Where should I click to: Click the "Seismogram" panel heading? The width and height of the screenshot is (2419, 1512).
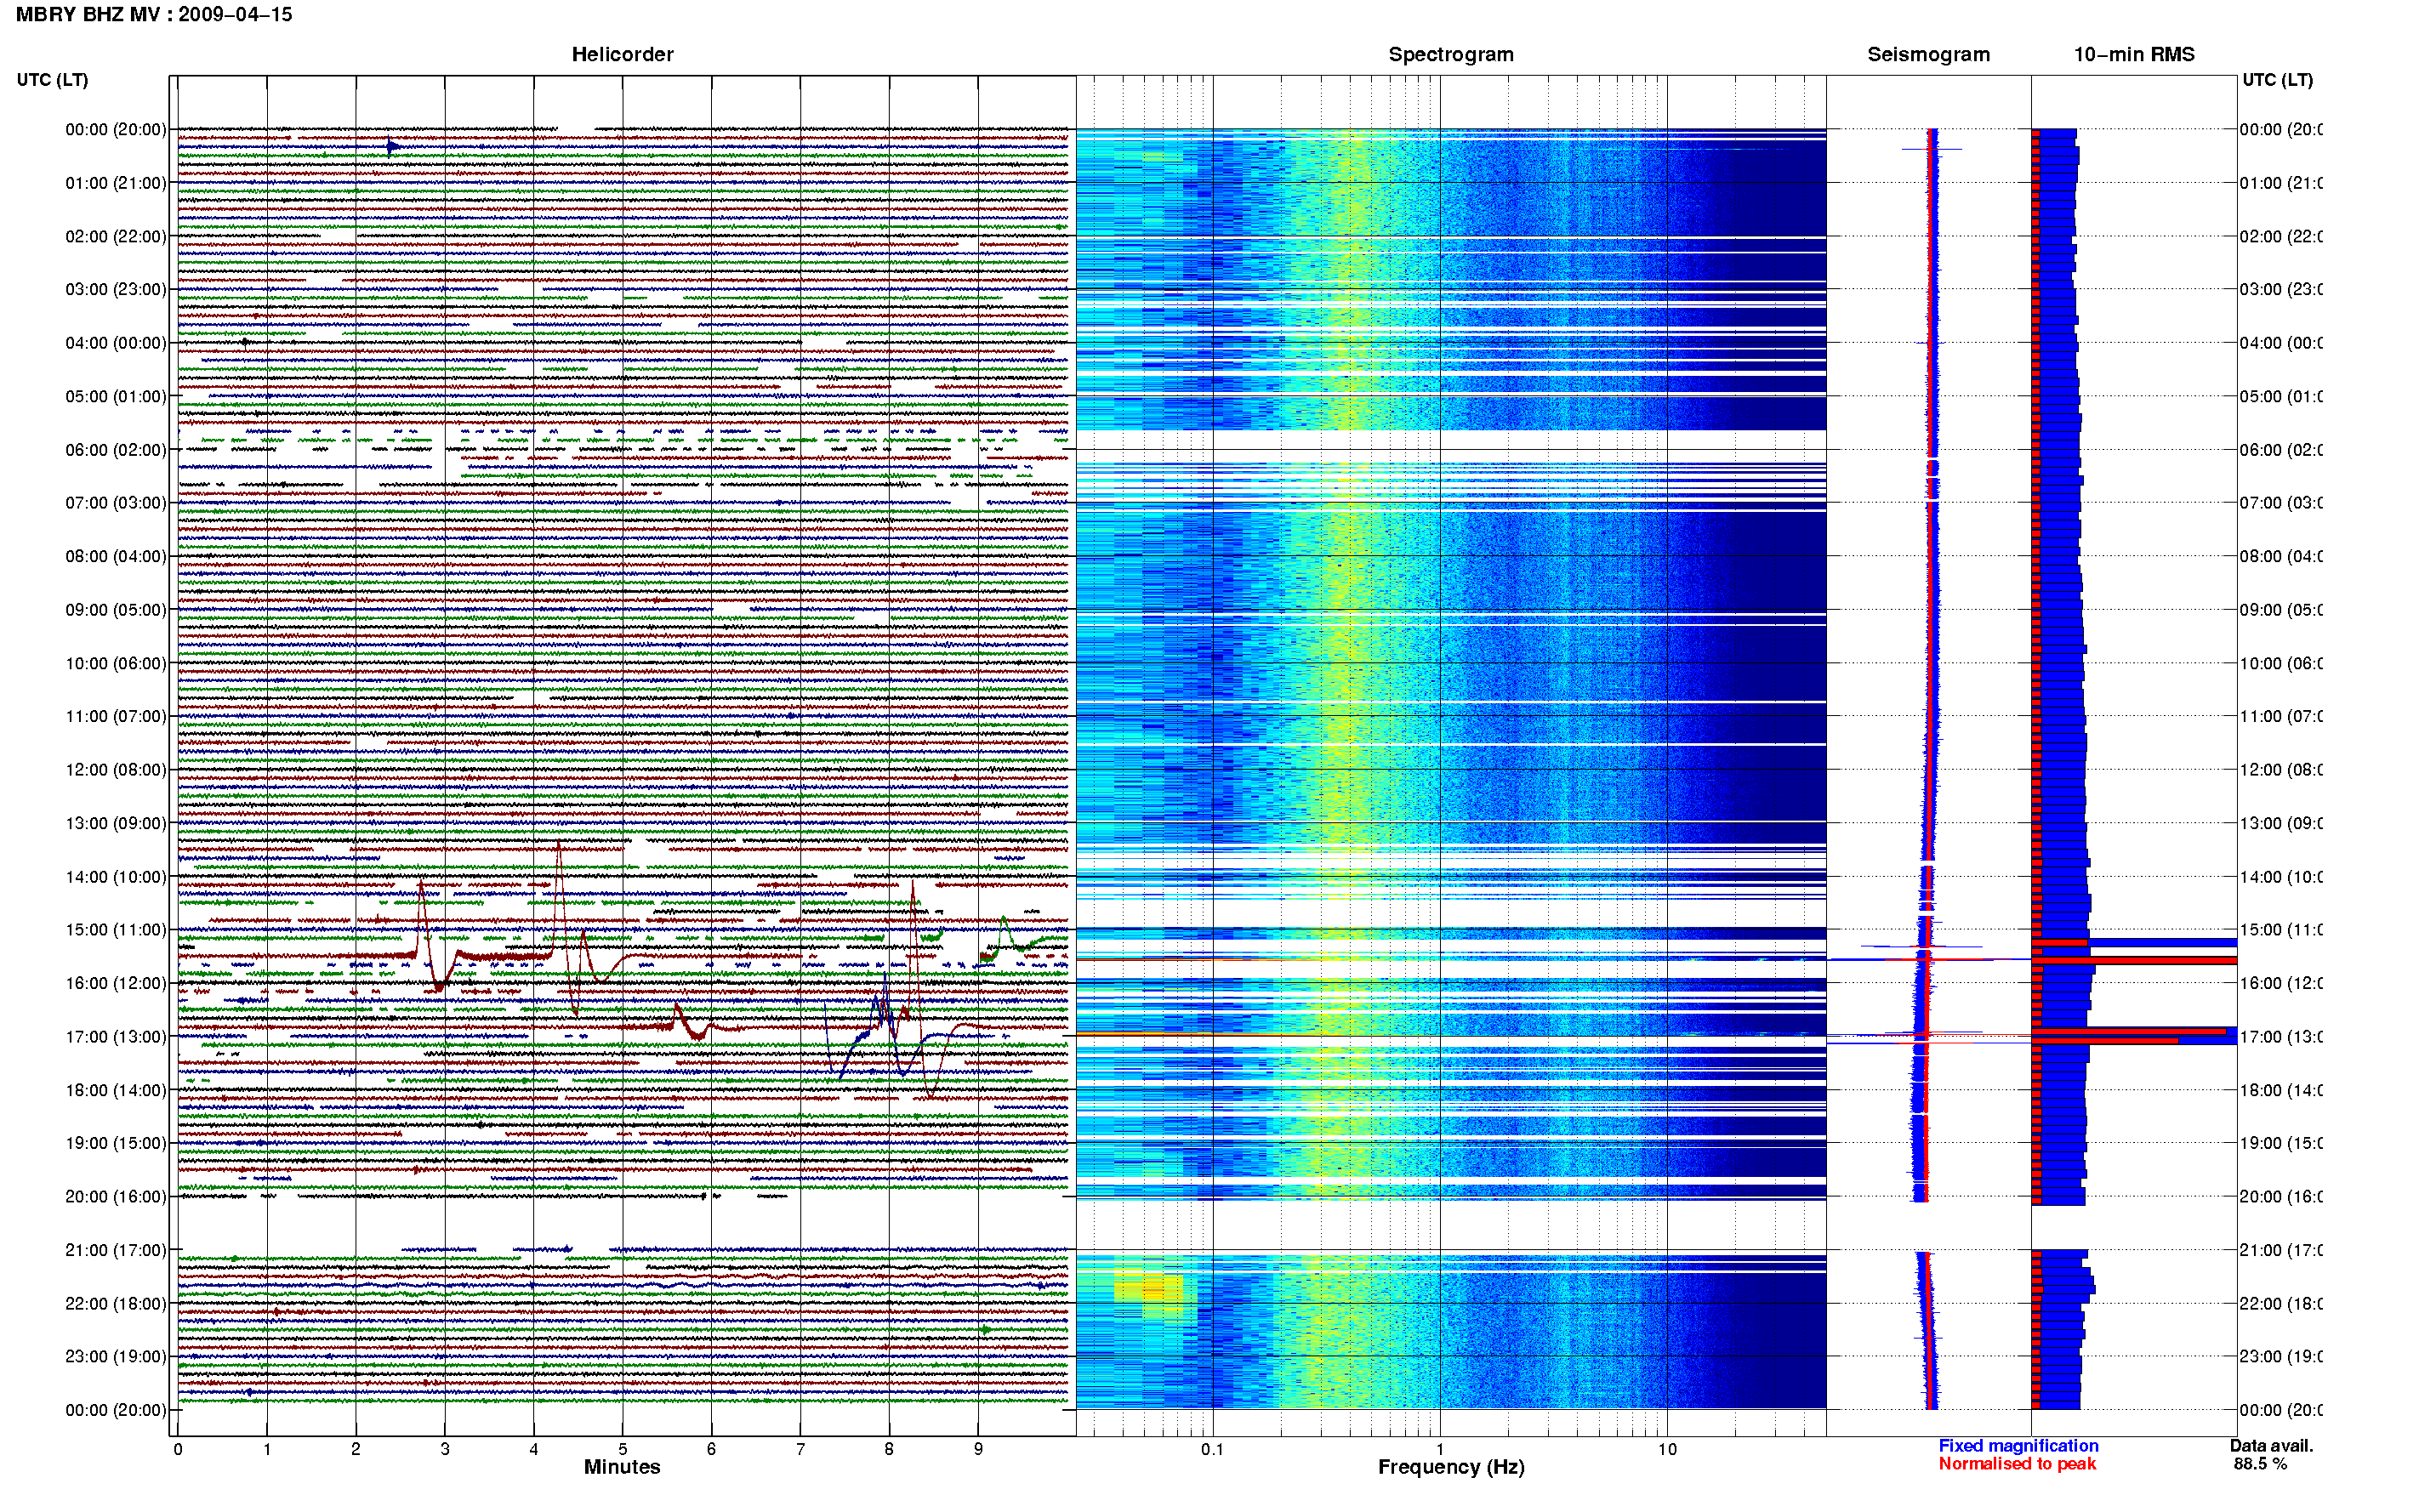point(1928,54)
